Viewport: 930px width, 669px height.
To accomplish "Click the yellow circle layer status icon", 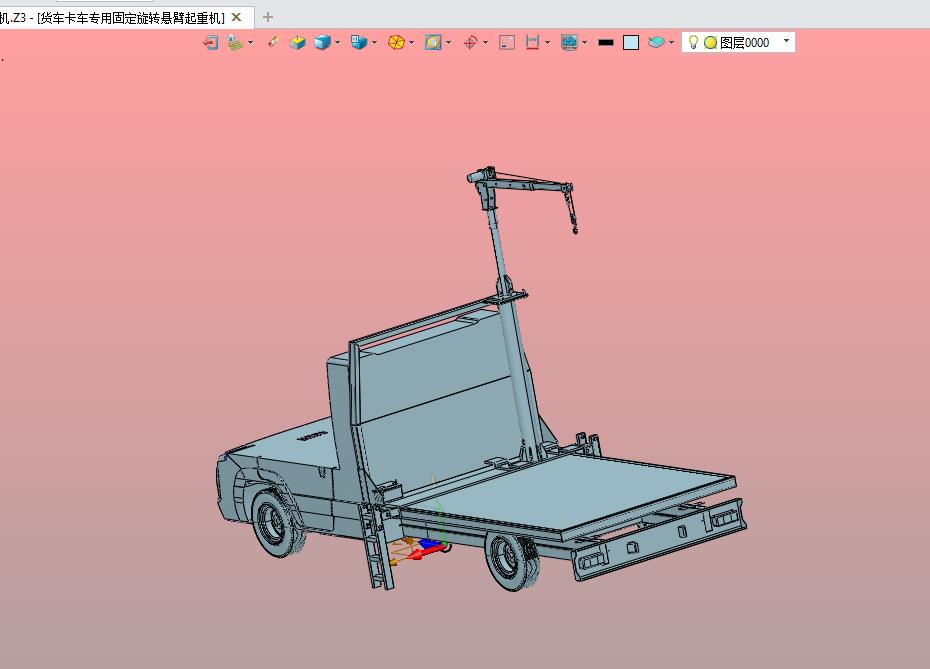I will pyautogui.click(x=711, y=43).
